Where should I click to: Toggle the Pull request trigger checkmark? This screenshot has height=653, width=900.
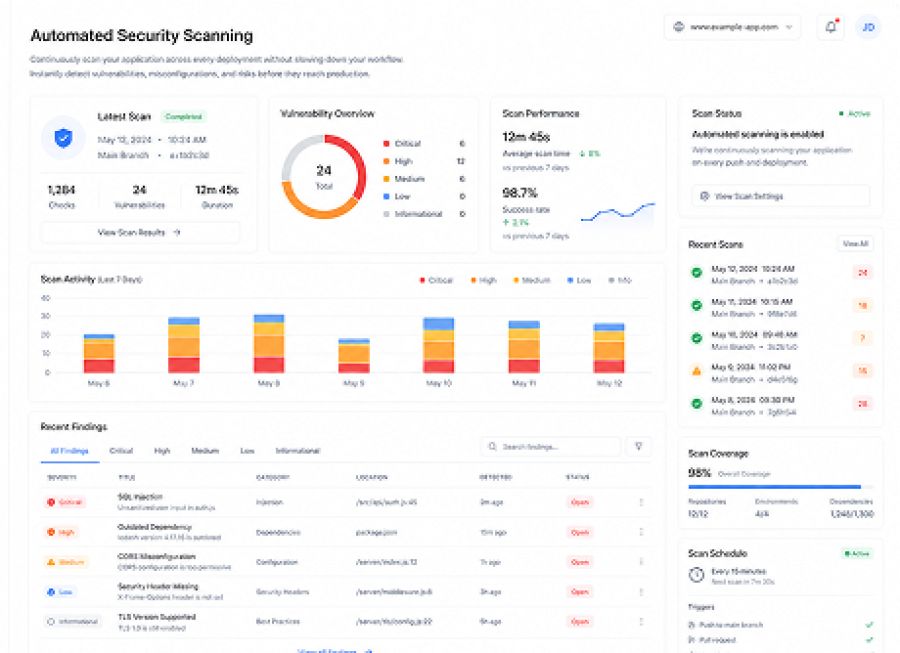point(869,640)
